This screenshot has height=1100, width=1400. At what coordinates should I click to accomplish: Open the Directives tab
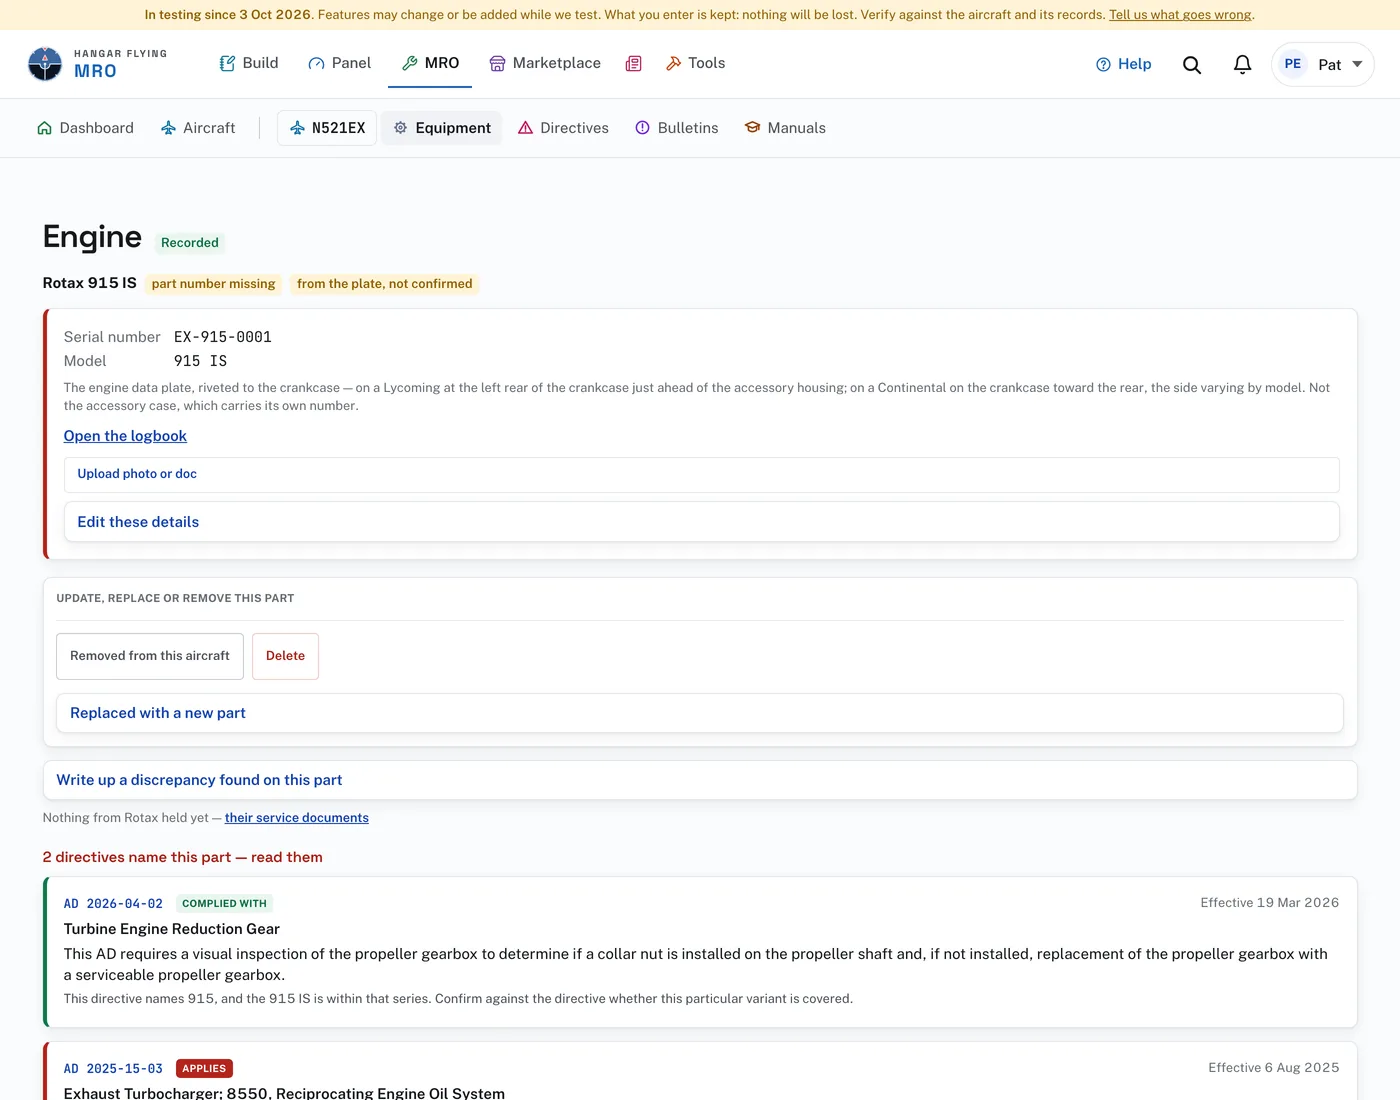563,128
